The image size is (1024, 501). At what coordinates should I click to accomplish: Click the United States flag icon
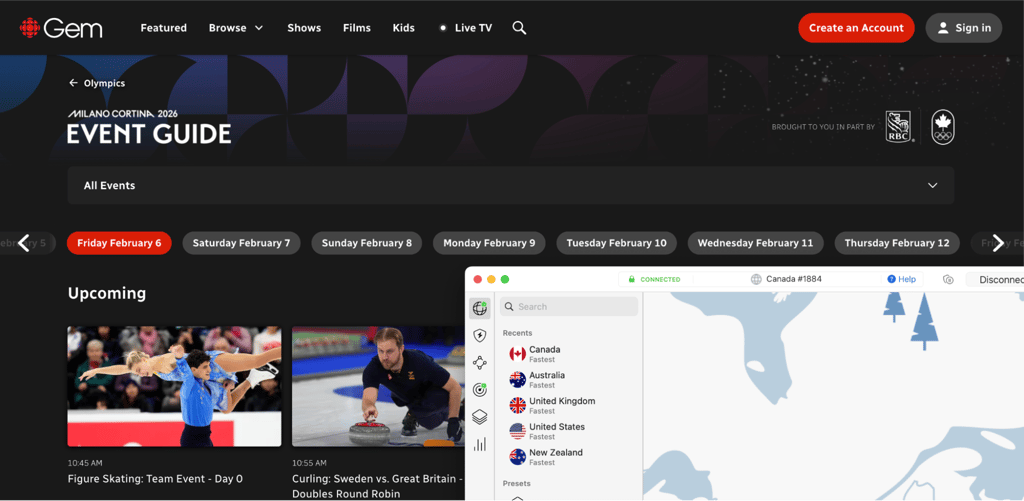click(x=517, y=431)
